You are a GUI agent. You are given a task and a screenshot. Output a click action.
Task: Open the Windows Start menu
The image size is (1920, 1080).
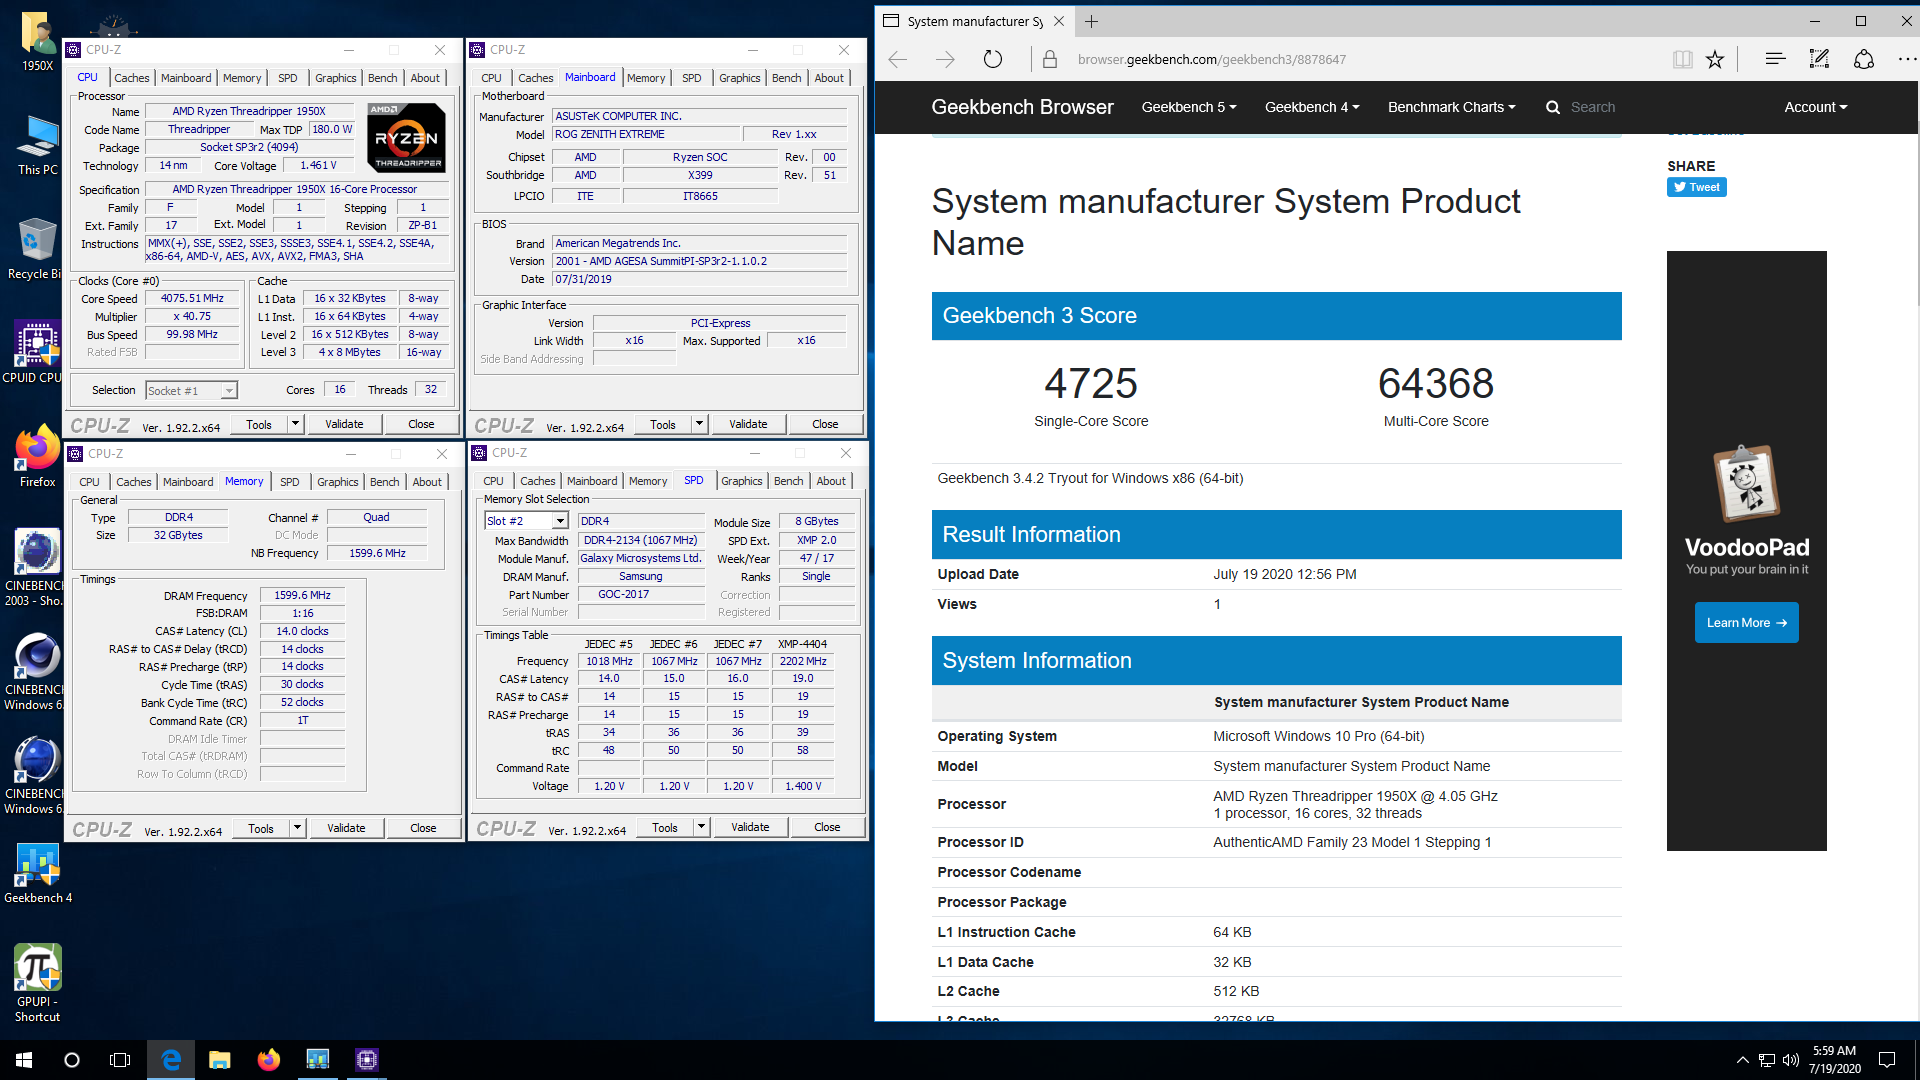(x=24, y=1060)
